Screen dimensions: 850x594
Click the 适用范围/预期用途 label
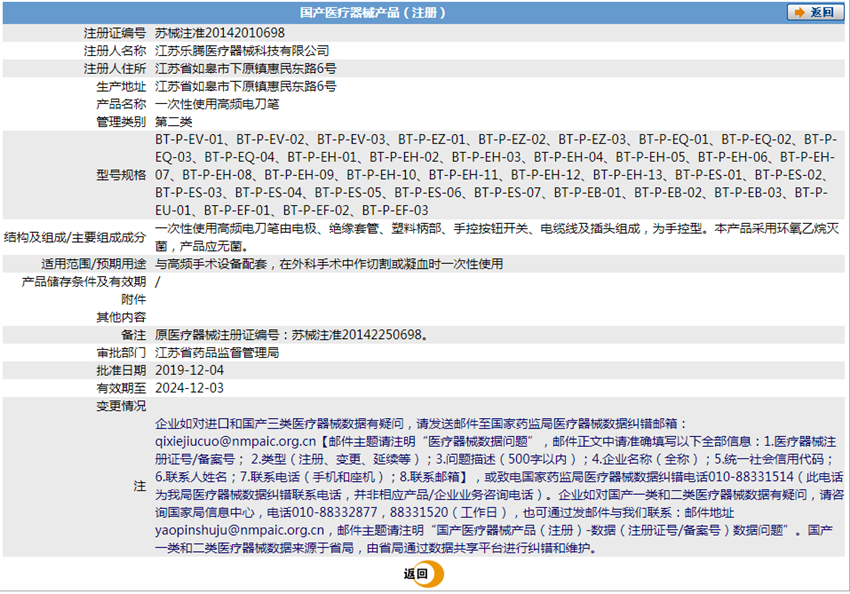[94, 264]
